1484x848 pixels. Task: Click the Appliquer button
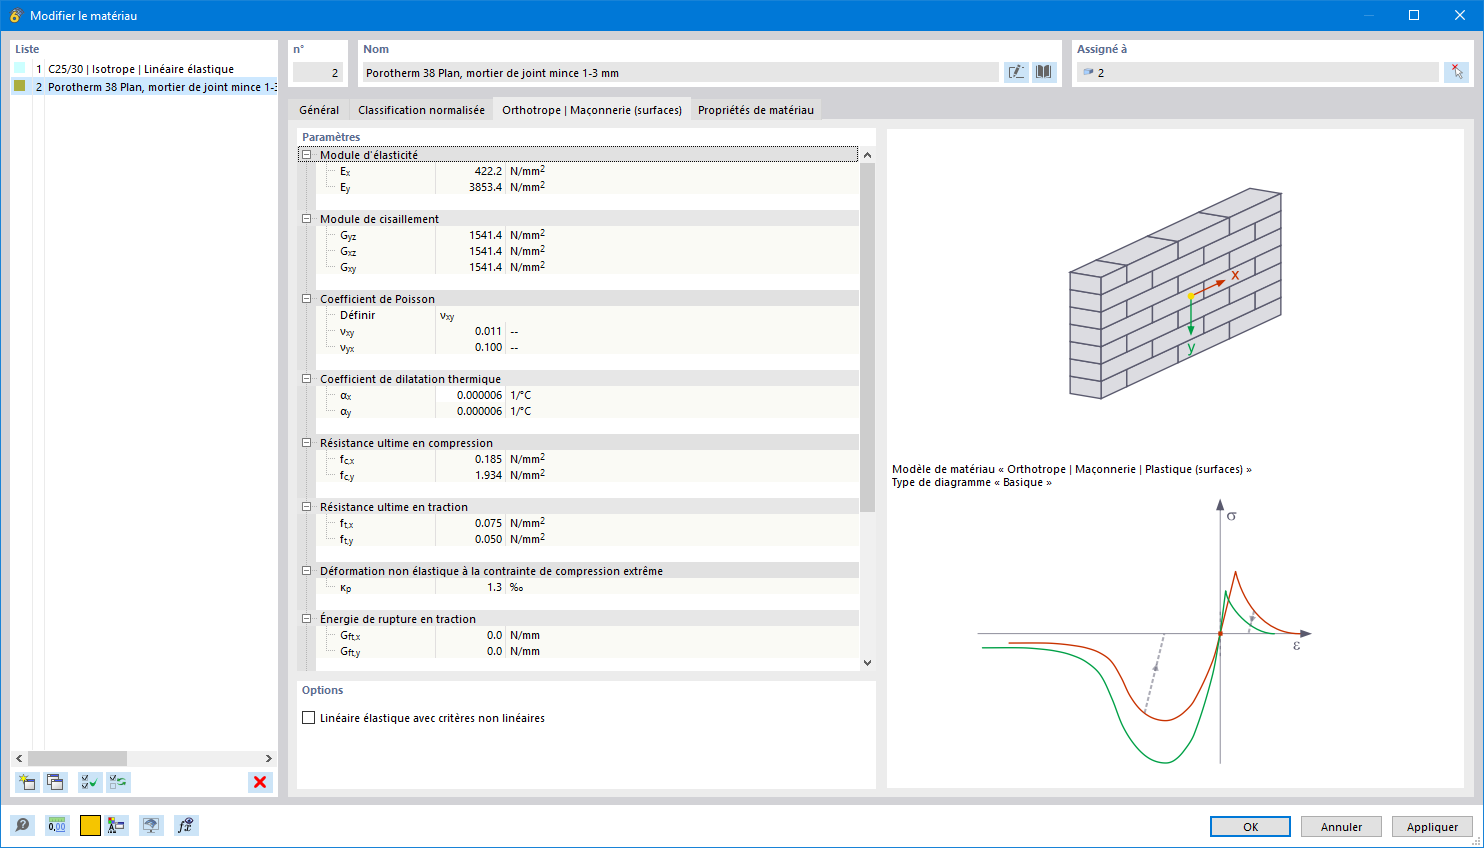[1432, 827]
